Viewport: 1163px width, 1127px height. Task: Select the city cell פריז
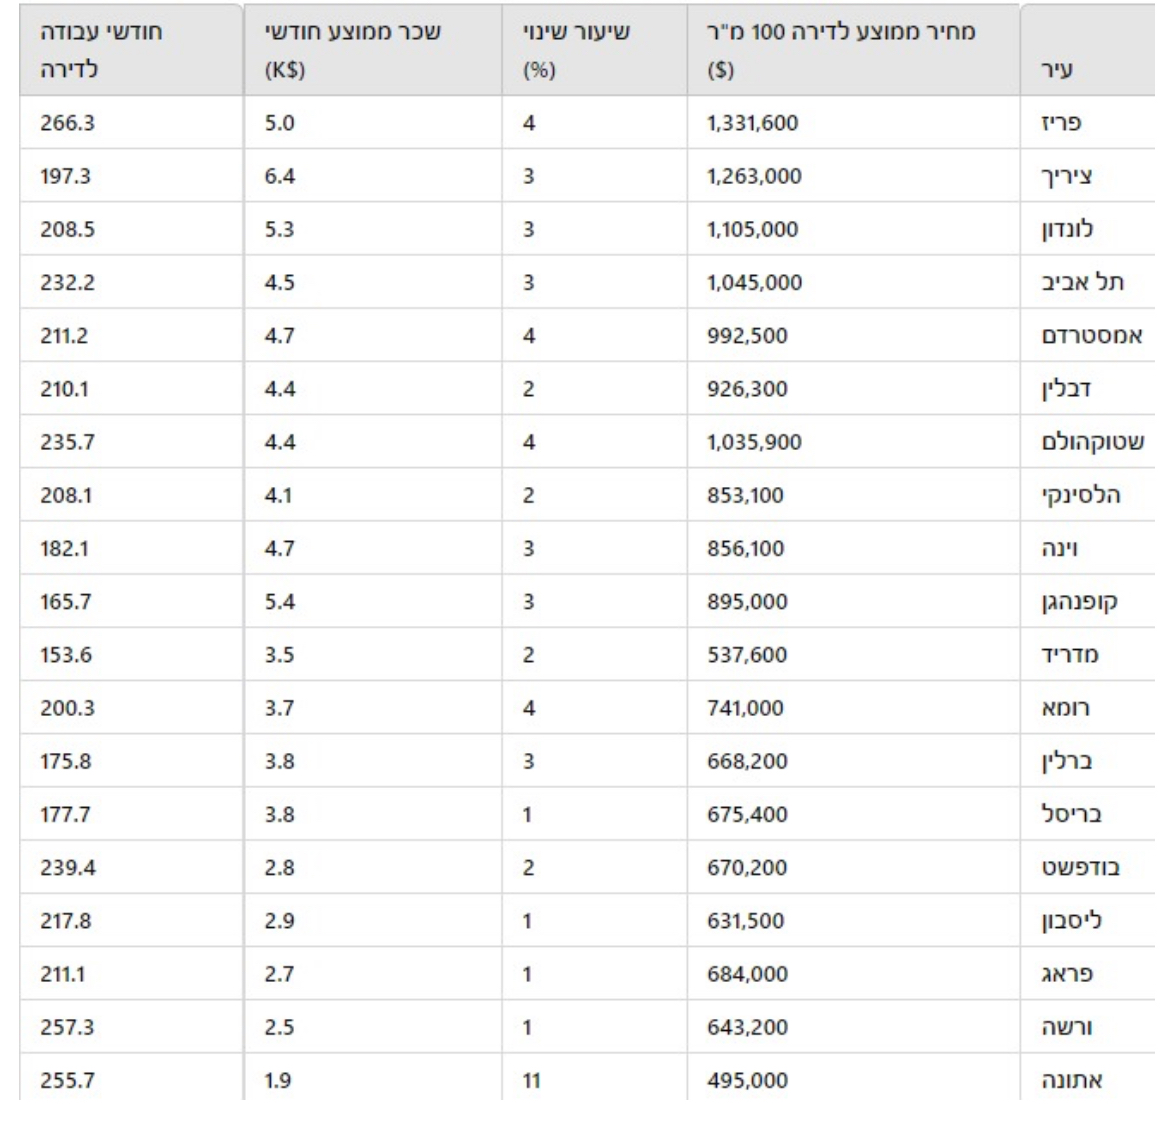tap(1060, 124)
